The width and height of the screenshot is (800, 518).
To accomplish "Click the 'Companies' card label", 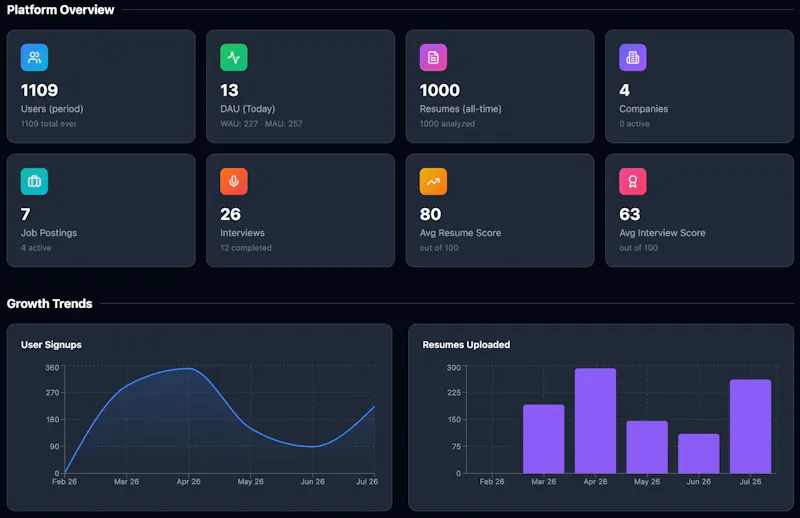I will click(643, 109).
